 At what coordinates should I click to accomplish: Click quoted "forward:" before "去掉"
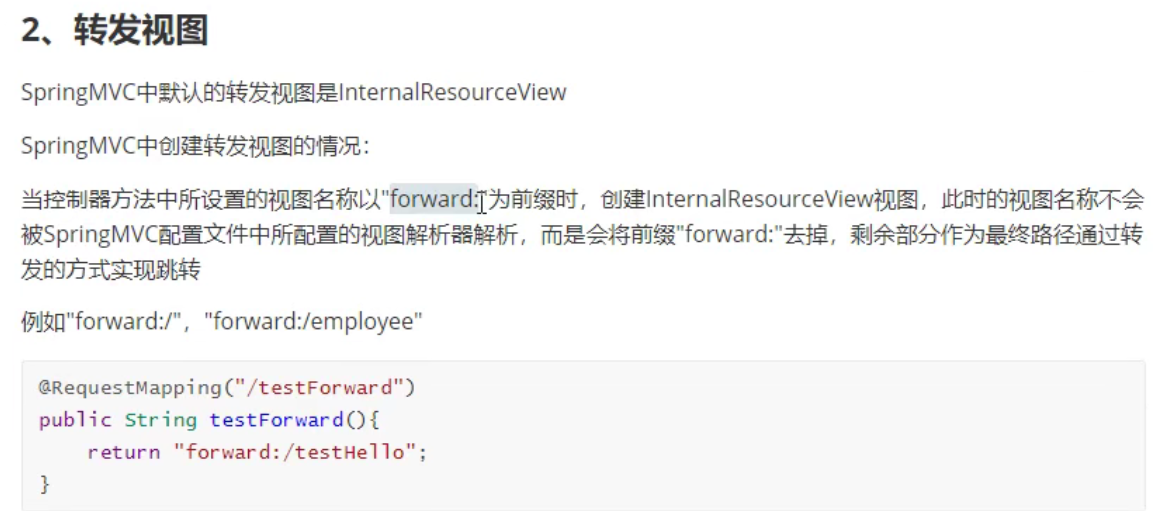pos(732,236)
